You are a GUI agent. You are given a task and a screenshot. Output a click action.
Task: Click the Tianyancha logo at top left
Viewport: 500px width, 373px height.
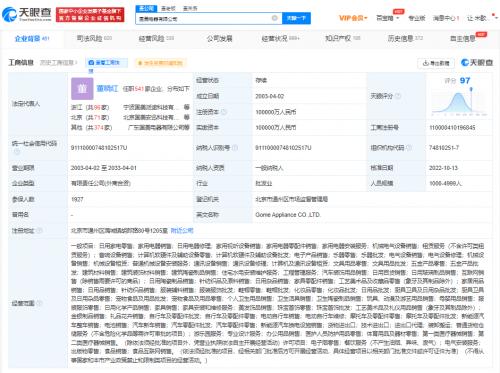point(27,14)
